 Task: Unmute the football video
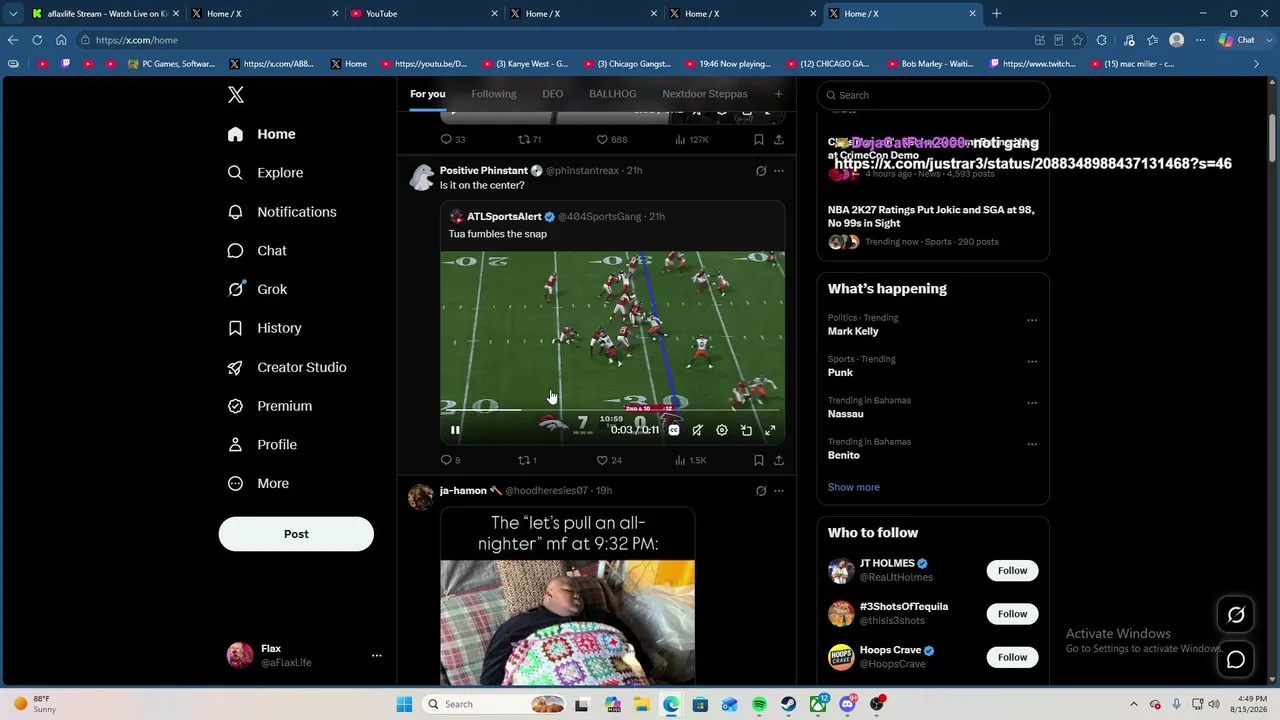698,430
